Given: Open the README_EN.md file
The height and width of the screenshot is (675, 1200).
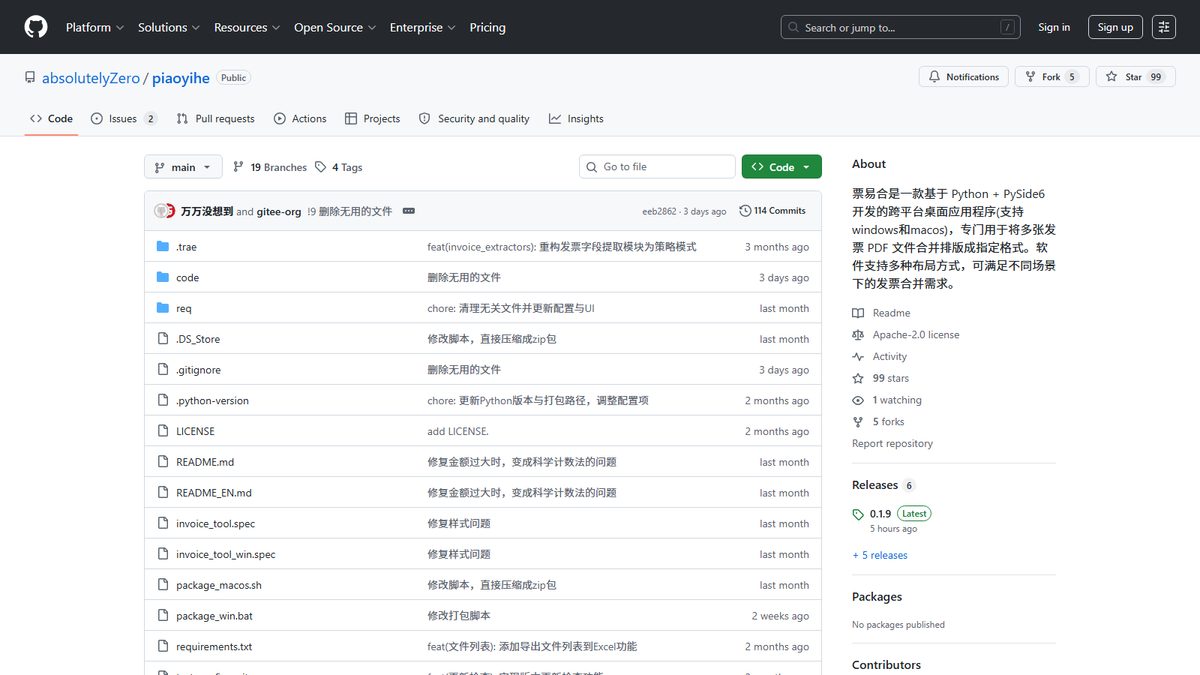Looking at the screenshot, I should [x=214, y=493].
